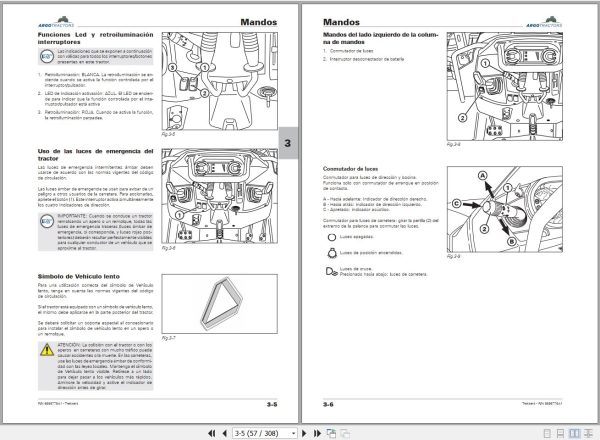Click the position lights symbol
The height and width of the screenshot is (440, 600).
coord(332,253)
